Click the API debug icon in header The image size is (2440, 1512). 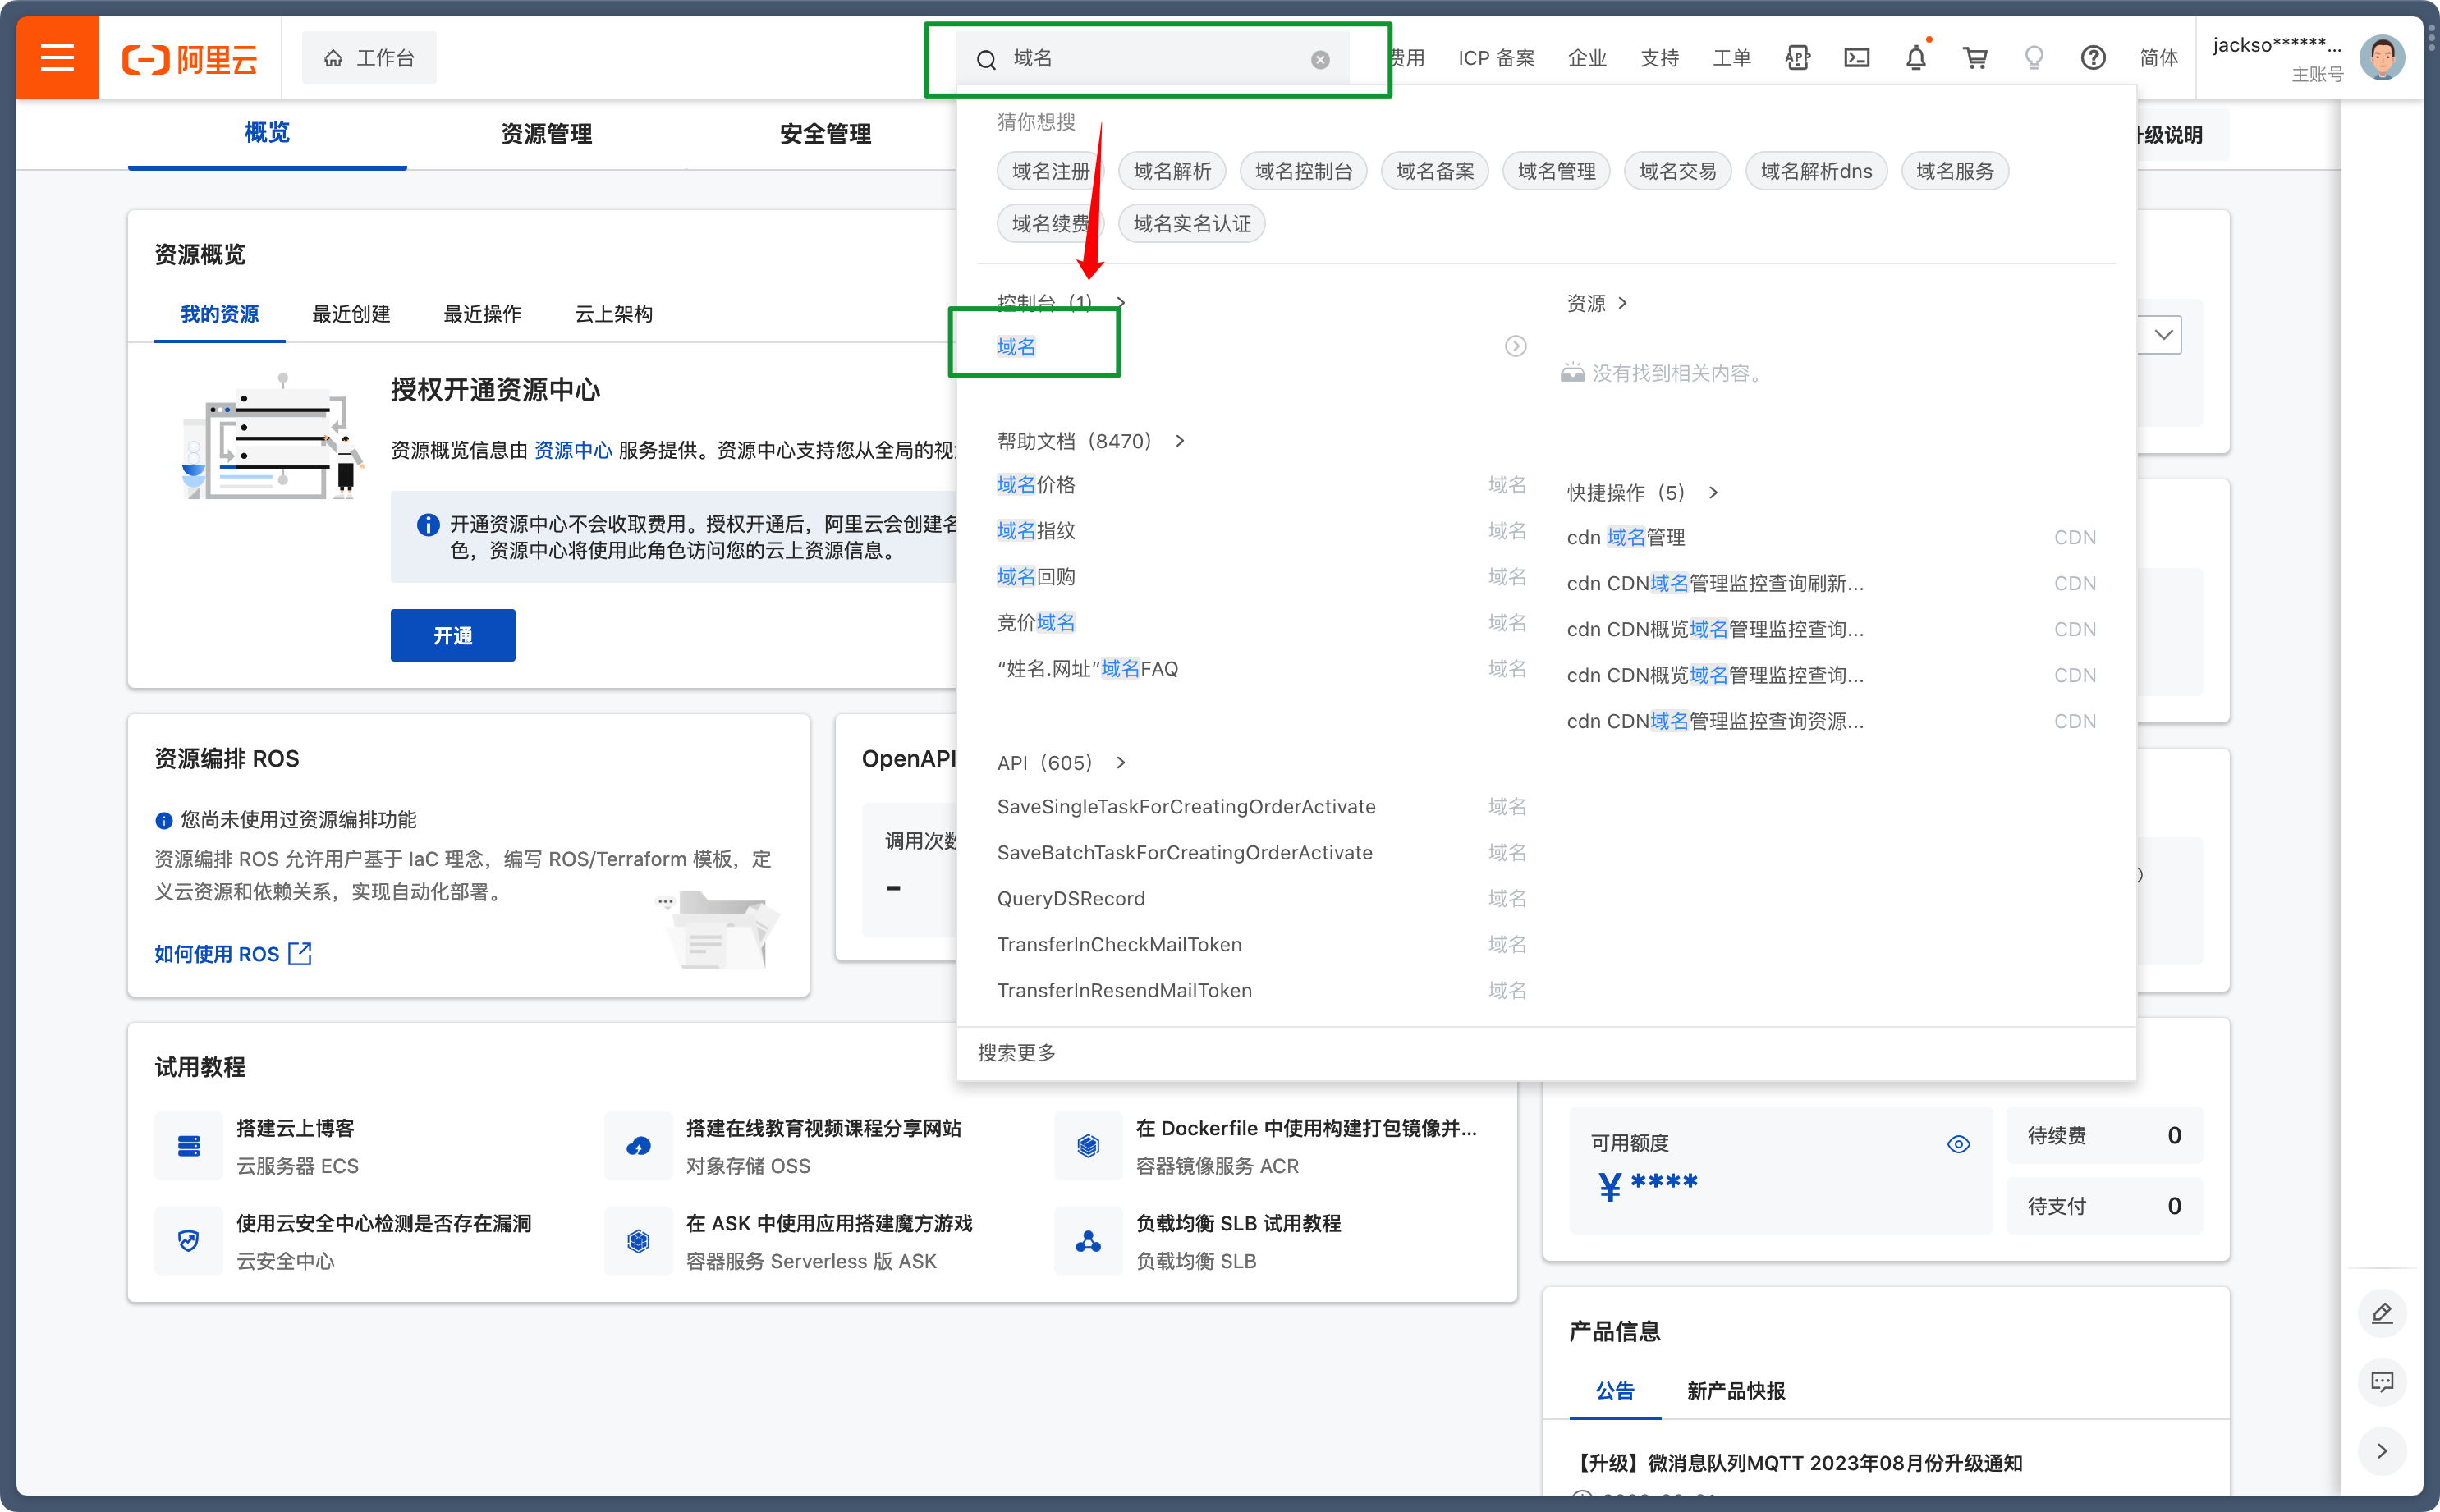(1797, 58)
